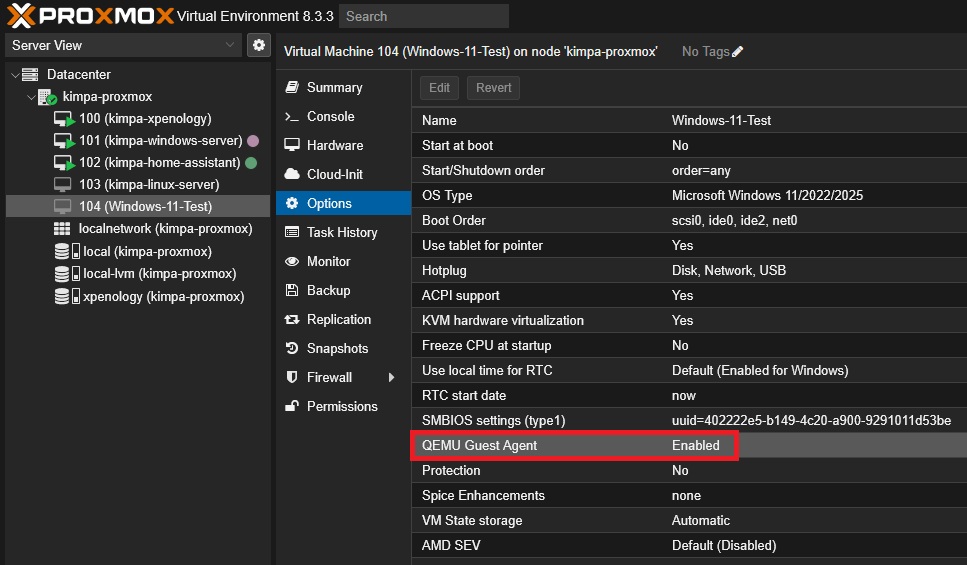Click the Proxmox logo in header
The image size is (967, 565).
tap(88, 15)
